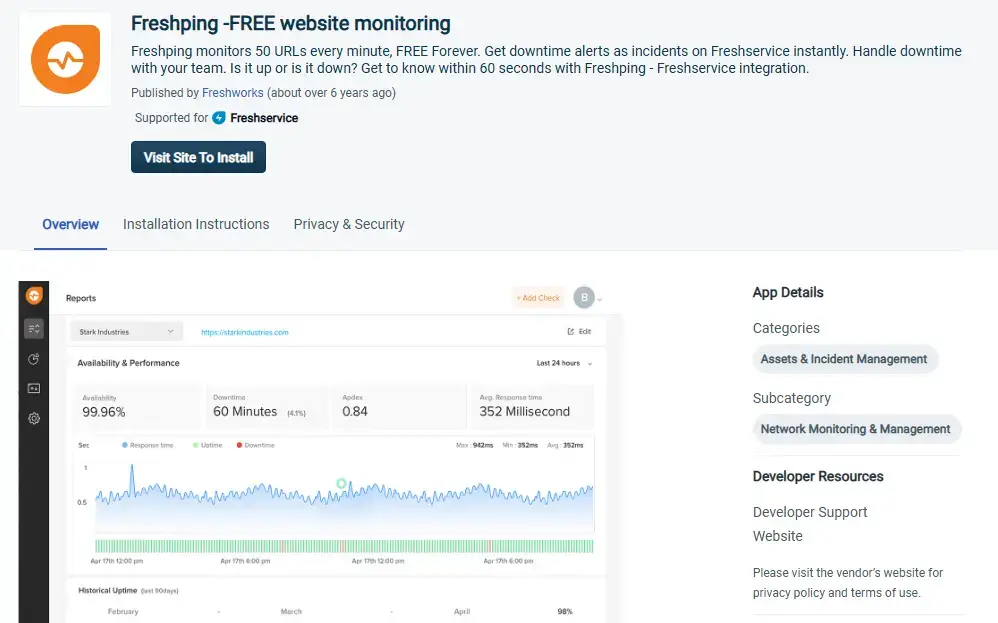Viewport: 998px width, 623px height.
Task: Click the Availability & Performance heading
Action: [x=129, y=363]
